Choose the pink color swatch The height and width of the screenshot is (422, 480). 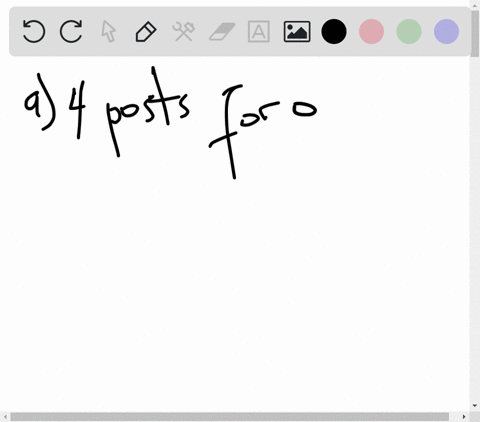pos(371,31)
